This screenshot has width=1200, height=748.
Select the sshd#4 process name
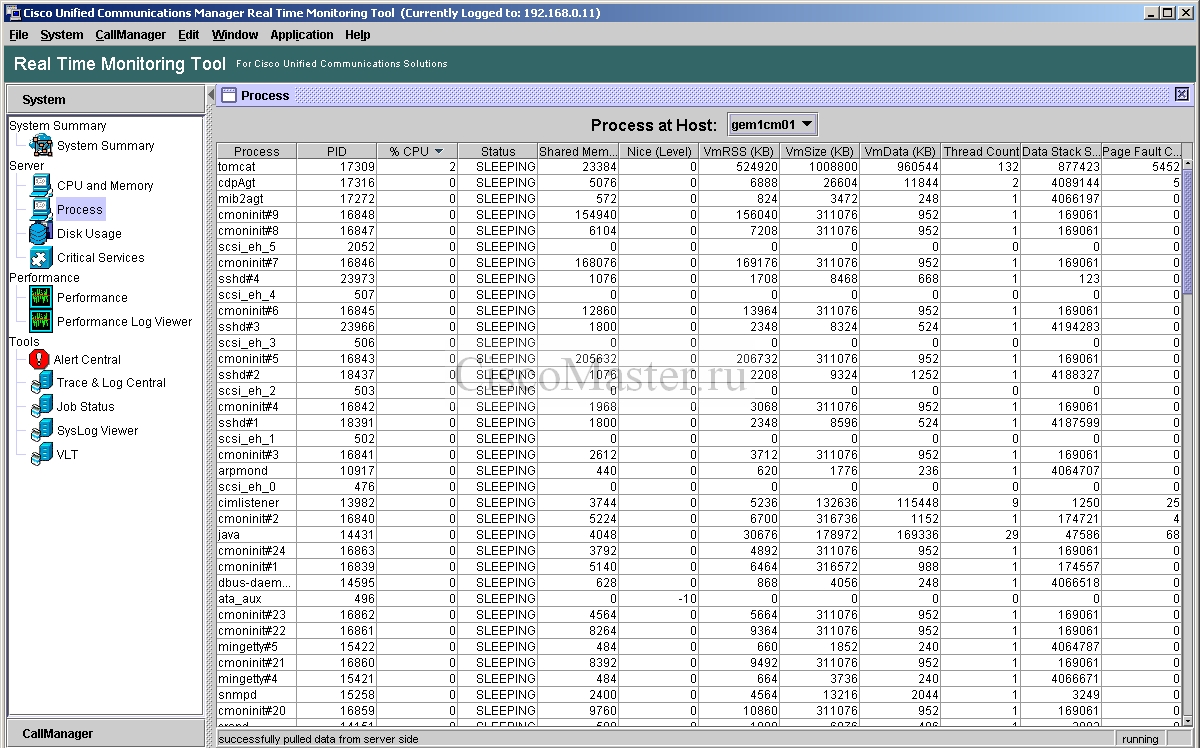click(x=239, y=279)
